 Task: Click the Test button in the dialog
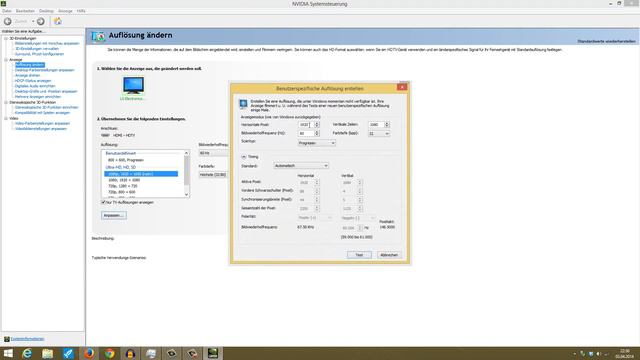click(359, 255)
